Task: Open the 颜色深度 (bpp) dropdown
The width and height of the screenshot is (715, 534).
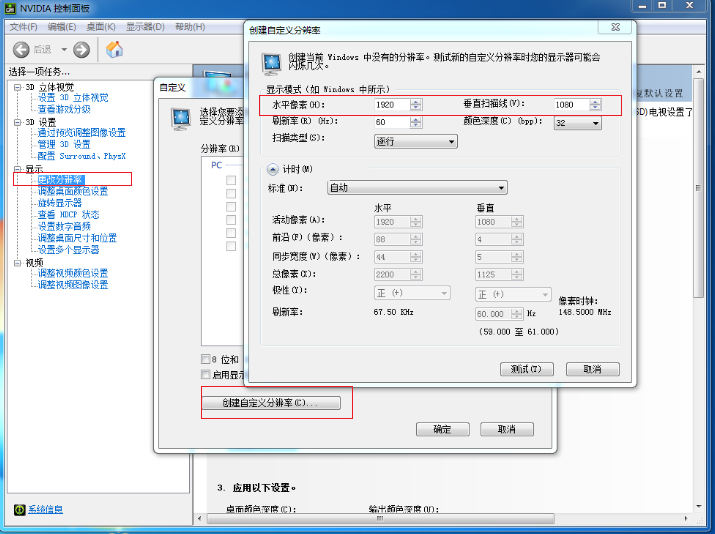Action: pos(577,123)
